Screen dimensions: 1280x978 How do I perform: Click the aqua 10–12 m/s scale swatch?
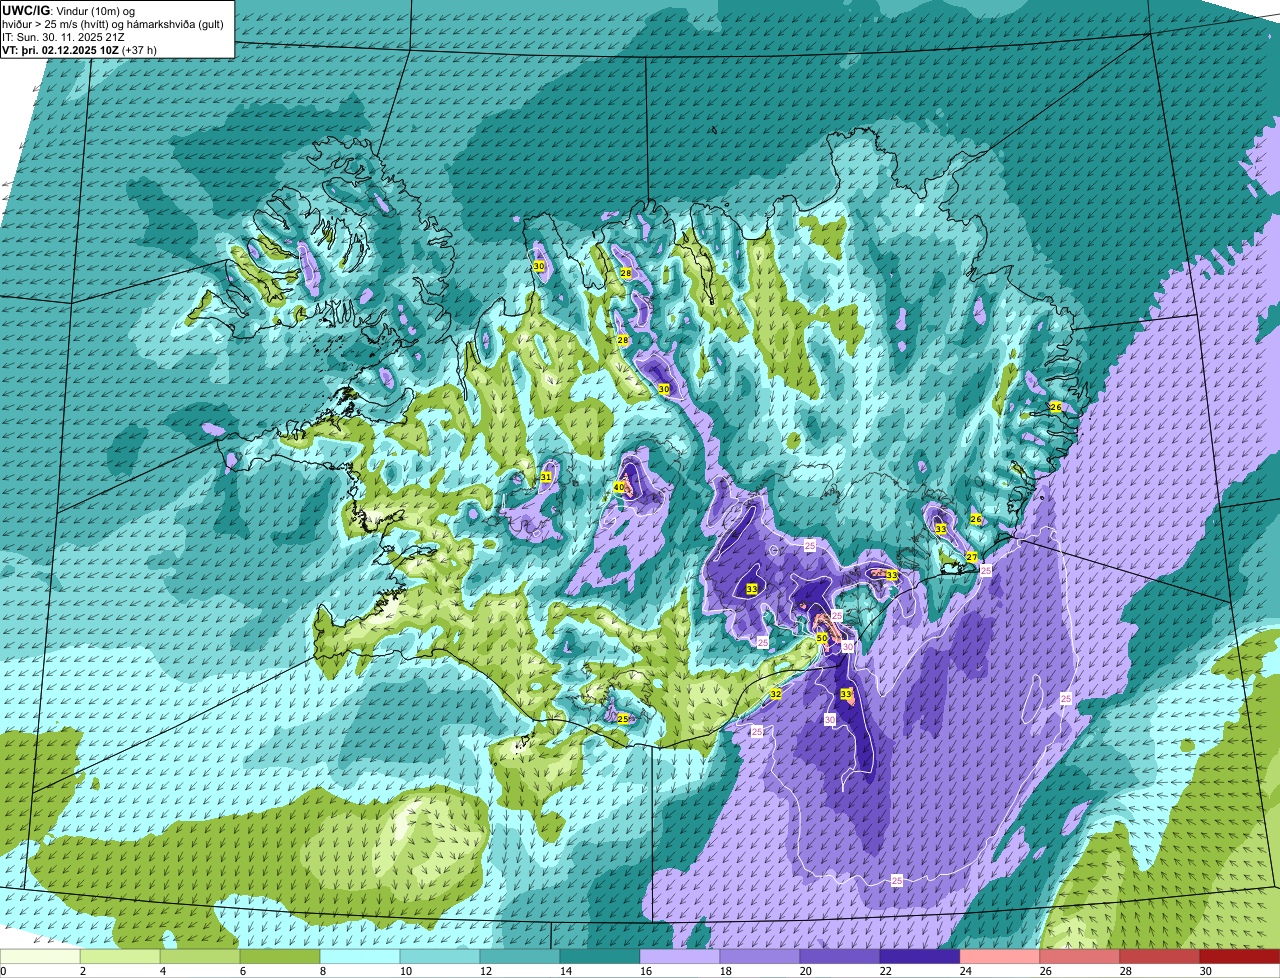(440, 956)
